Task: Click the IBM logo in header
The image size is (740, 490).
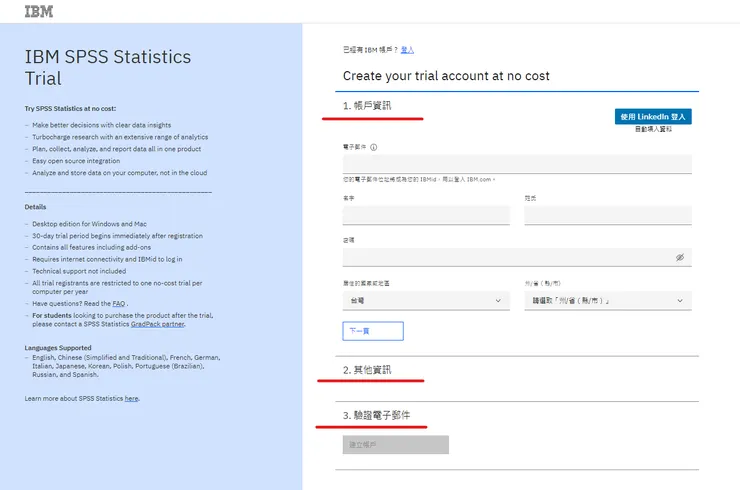Action: [39, 11]
